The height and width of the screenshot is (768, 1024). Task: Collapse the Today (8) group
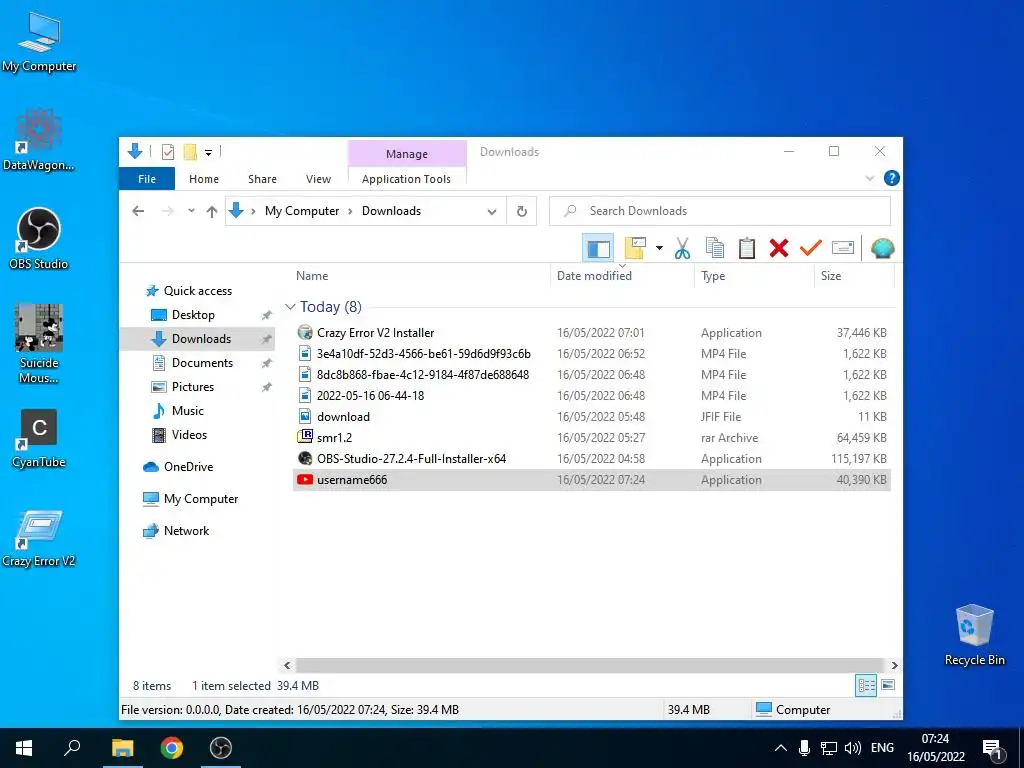click(291, 307)
